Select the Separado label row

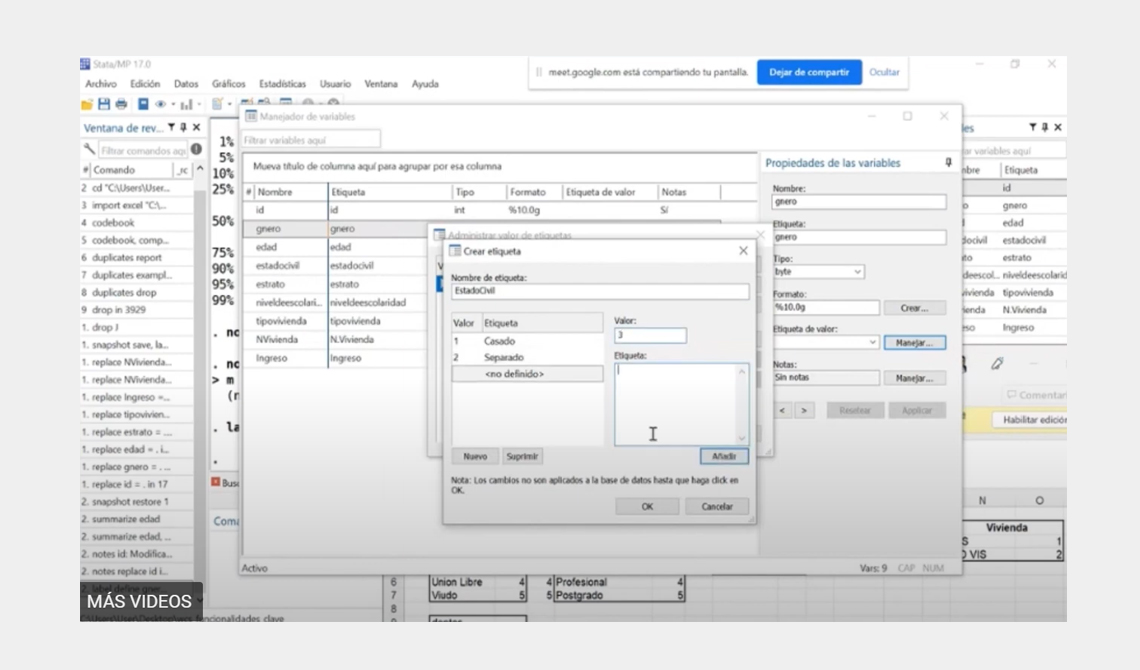click(x=527, y=358)
